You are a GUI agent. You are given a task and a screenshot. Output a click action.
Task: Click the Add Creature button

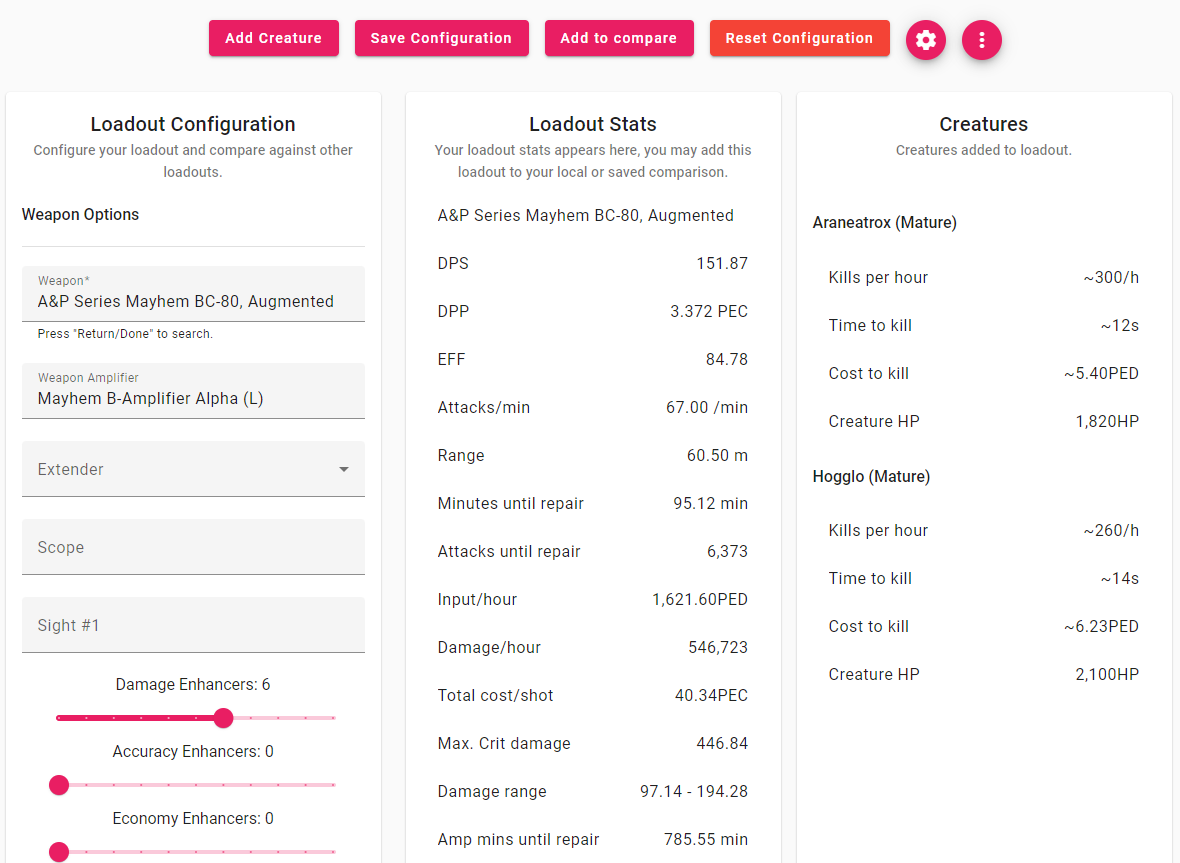click(274, 38)
